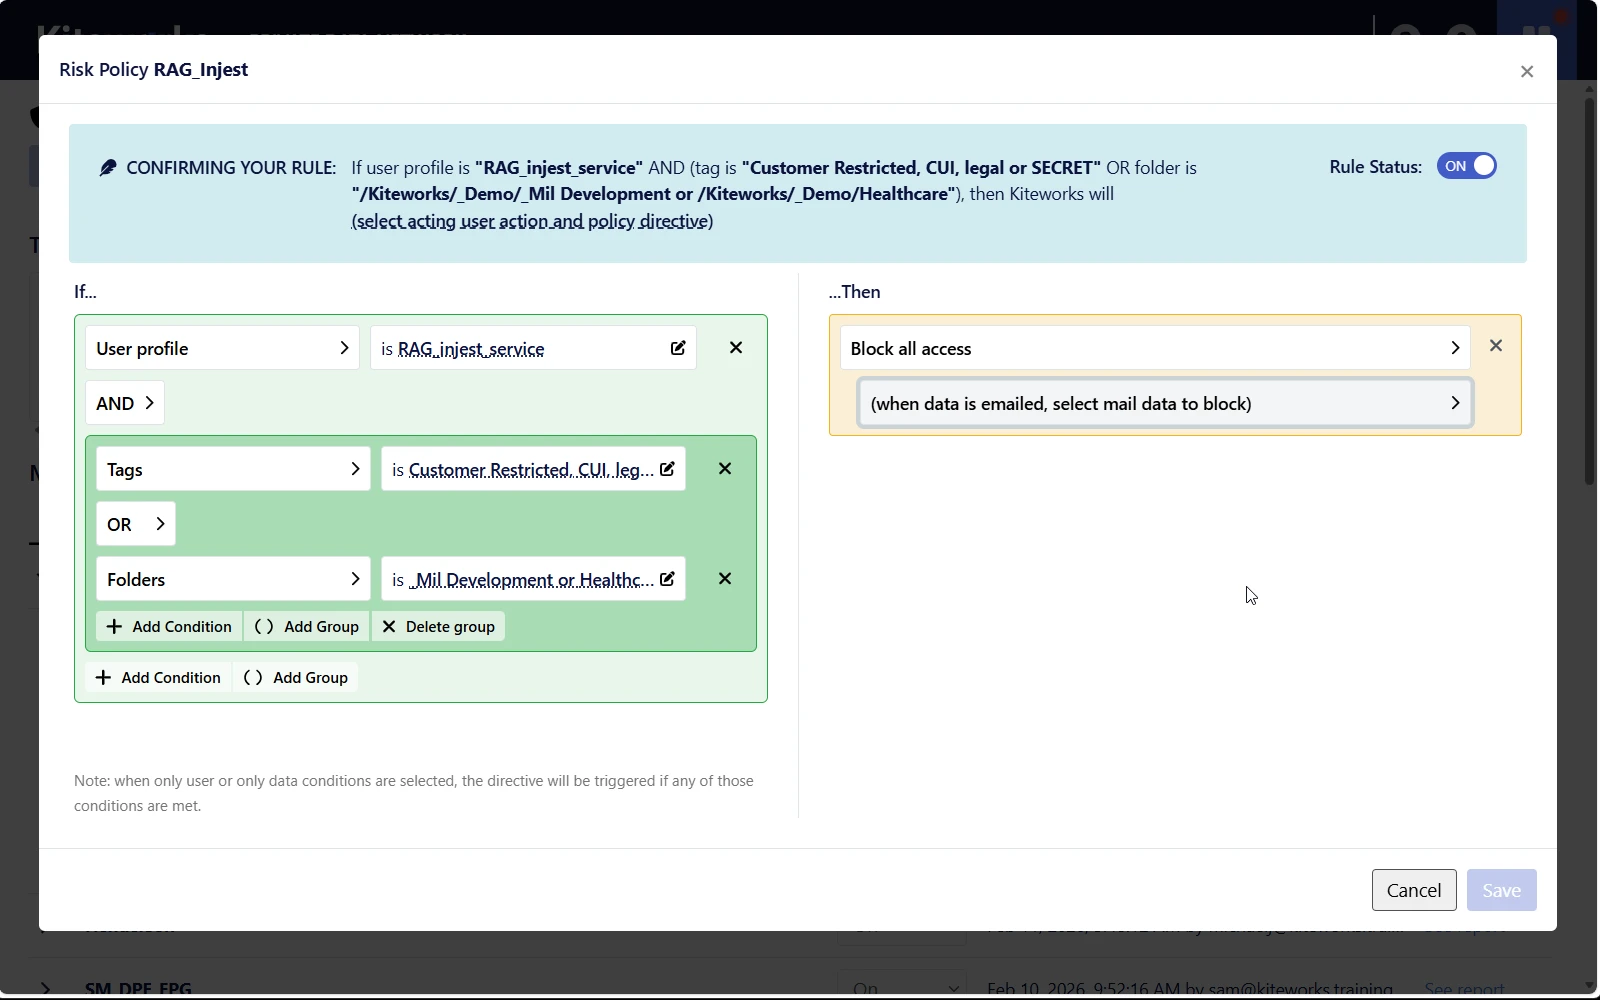Image resolution: width=1600 pixels, height=1000 pixels.
Task: Open the Tags condition type dropdown
Action: [233, 469]
